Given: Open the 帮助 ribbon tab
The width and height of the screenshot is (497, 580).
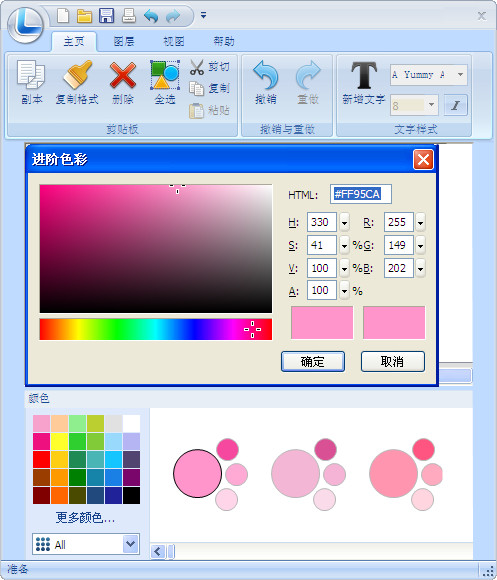Looking at the screenshot, I should (224, 41).
